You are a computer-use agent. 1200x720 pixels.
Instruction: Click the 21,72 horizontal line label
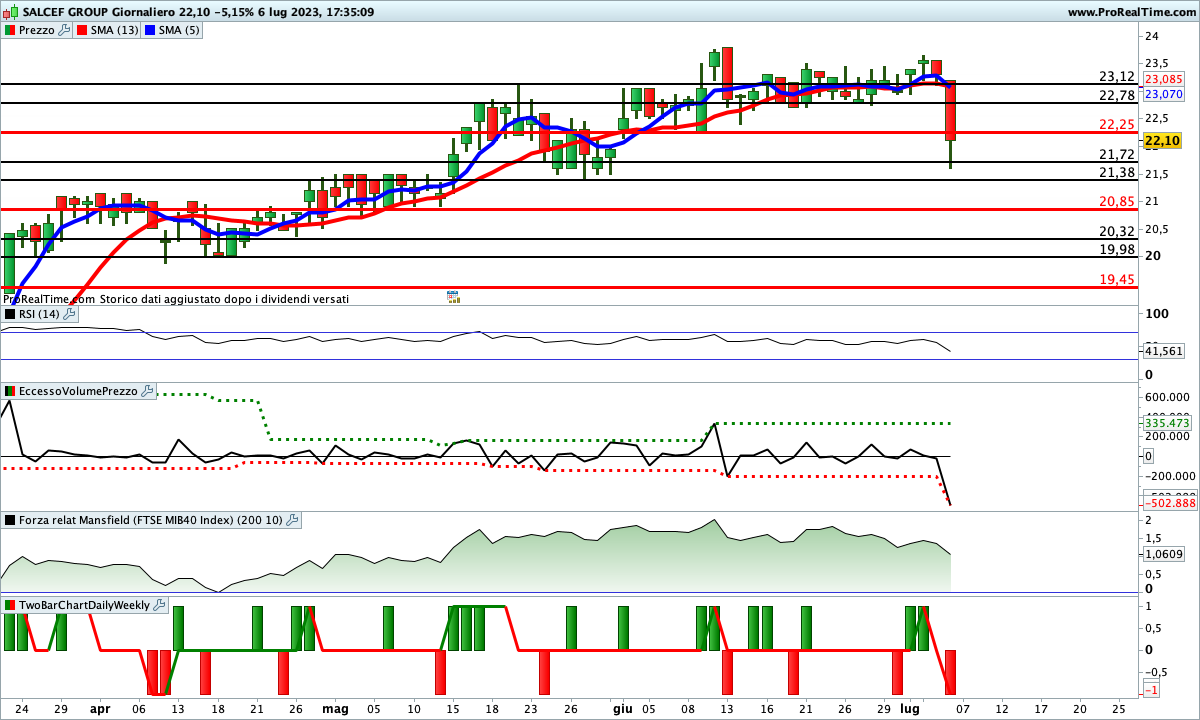pyautogui.click(x=1117, y=155)
